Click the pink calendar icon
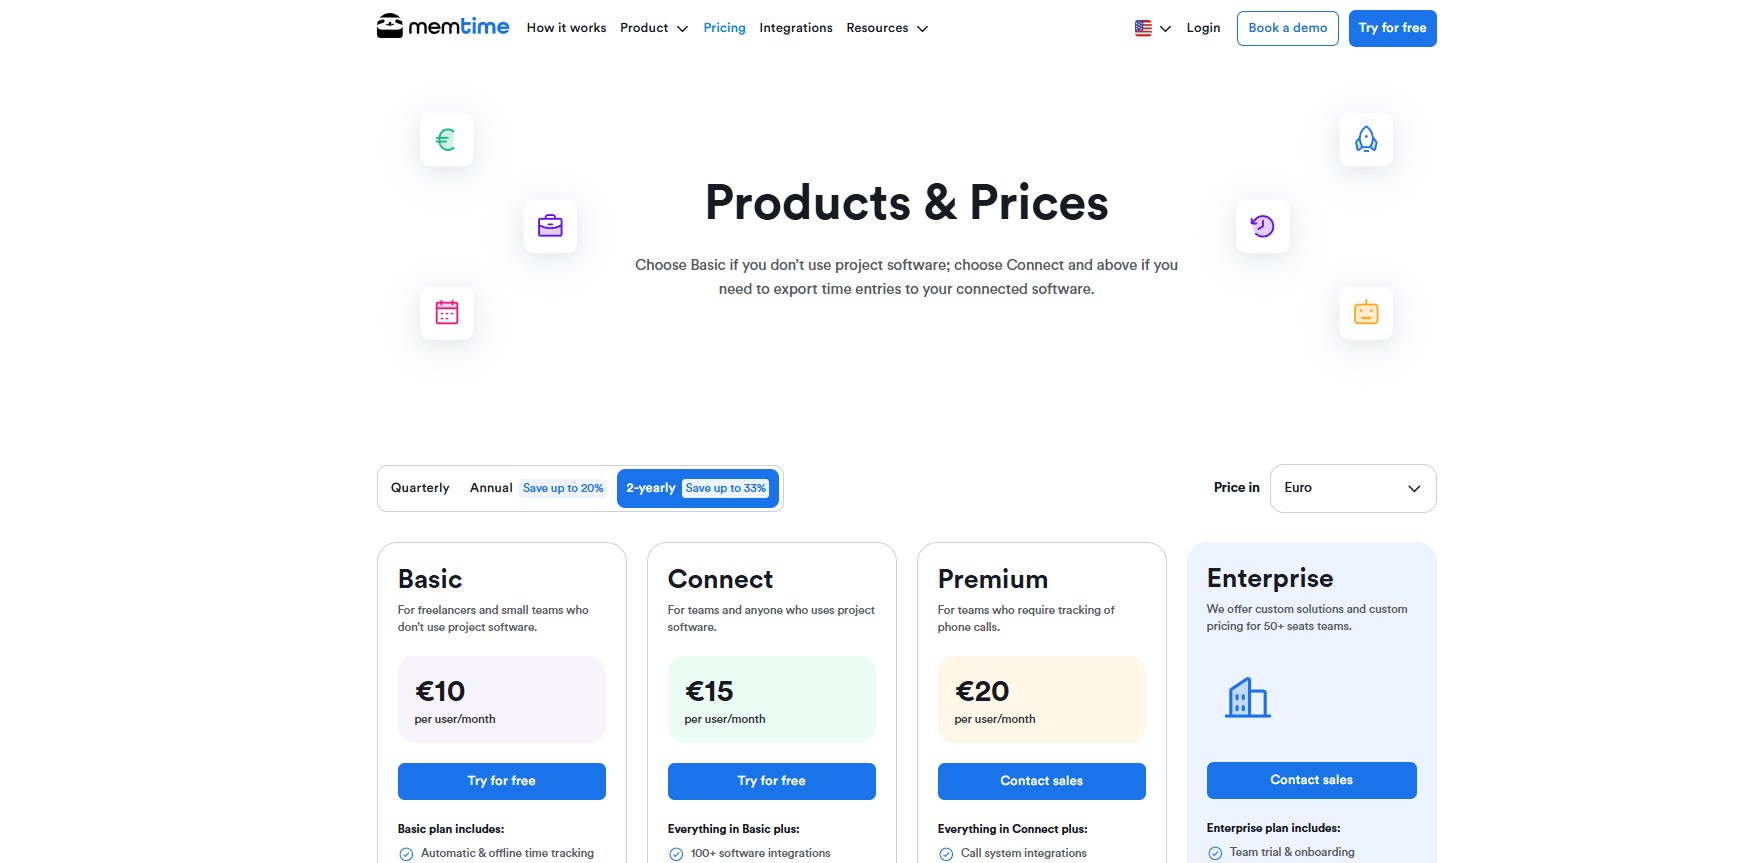This screenshot has width=1742, height=863. point(446,313)
